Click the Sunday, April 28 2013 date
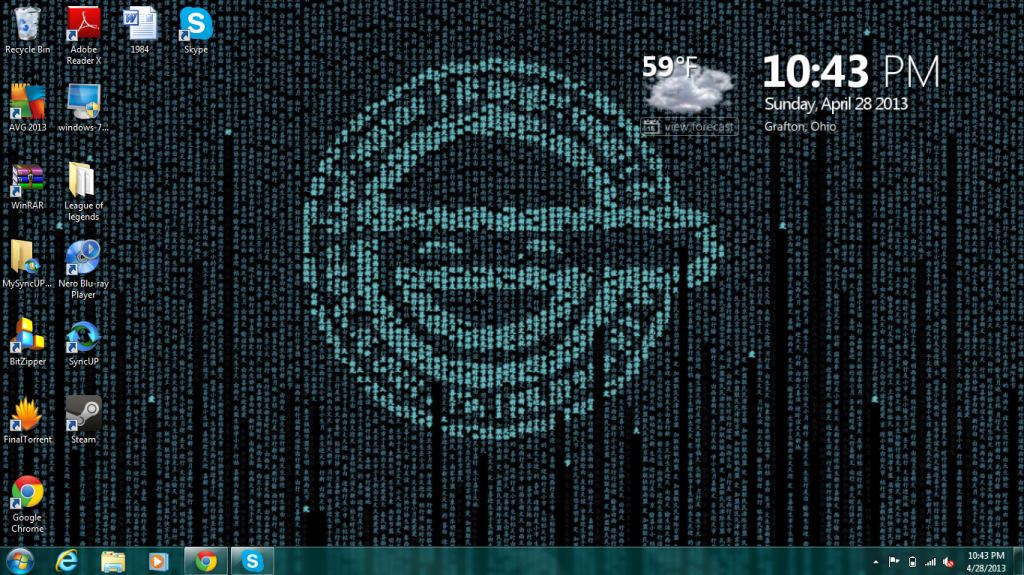 tap(836, 104)
